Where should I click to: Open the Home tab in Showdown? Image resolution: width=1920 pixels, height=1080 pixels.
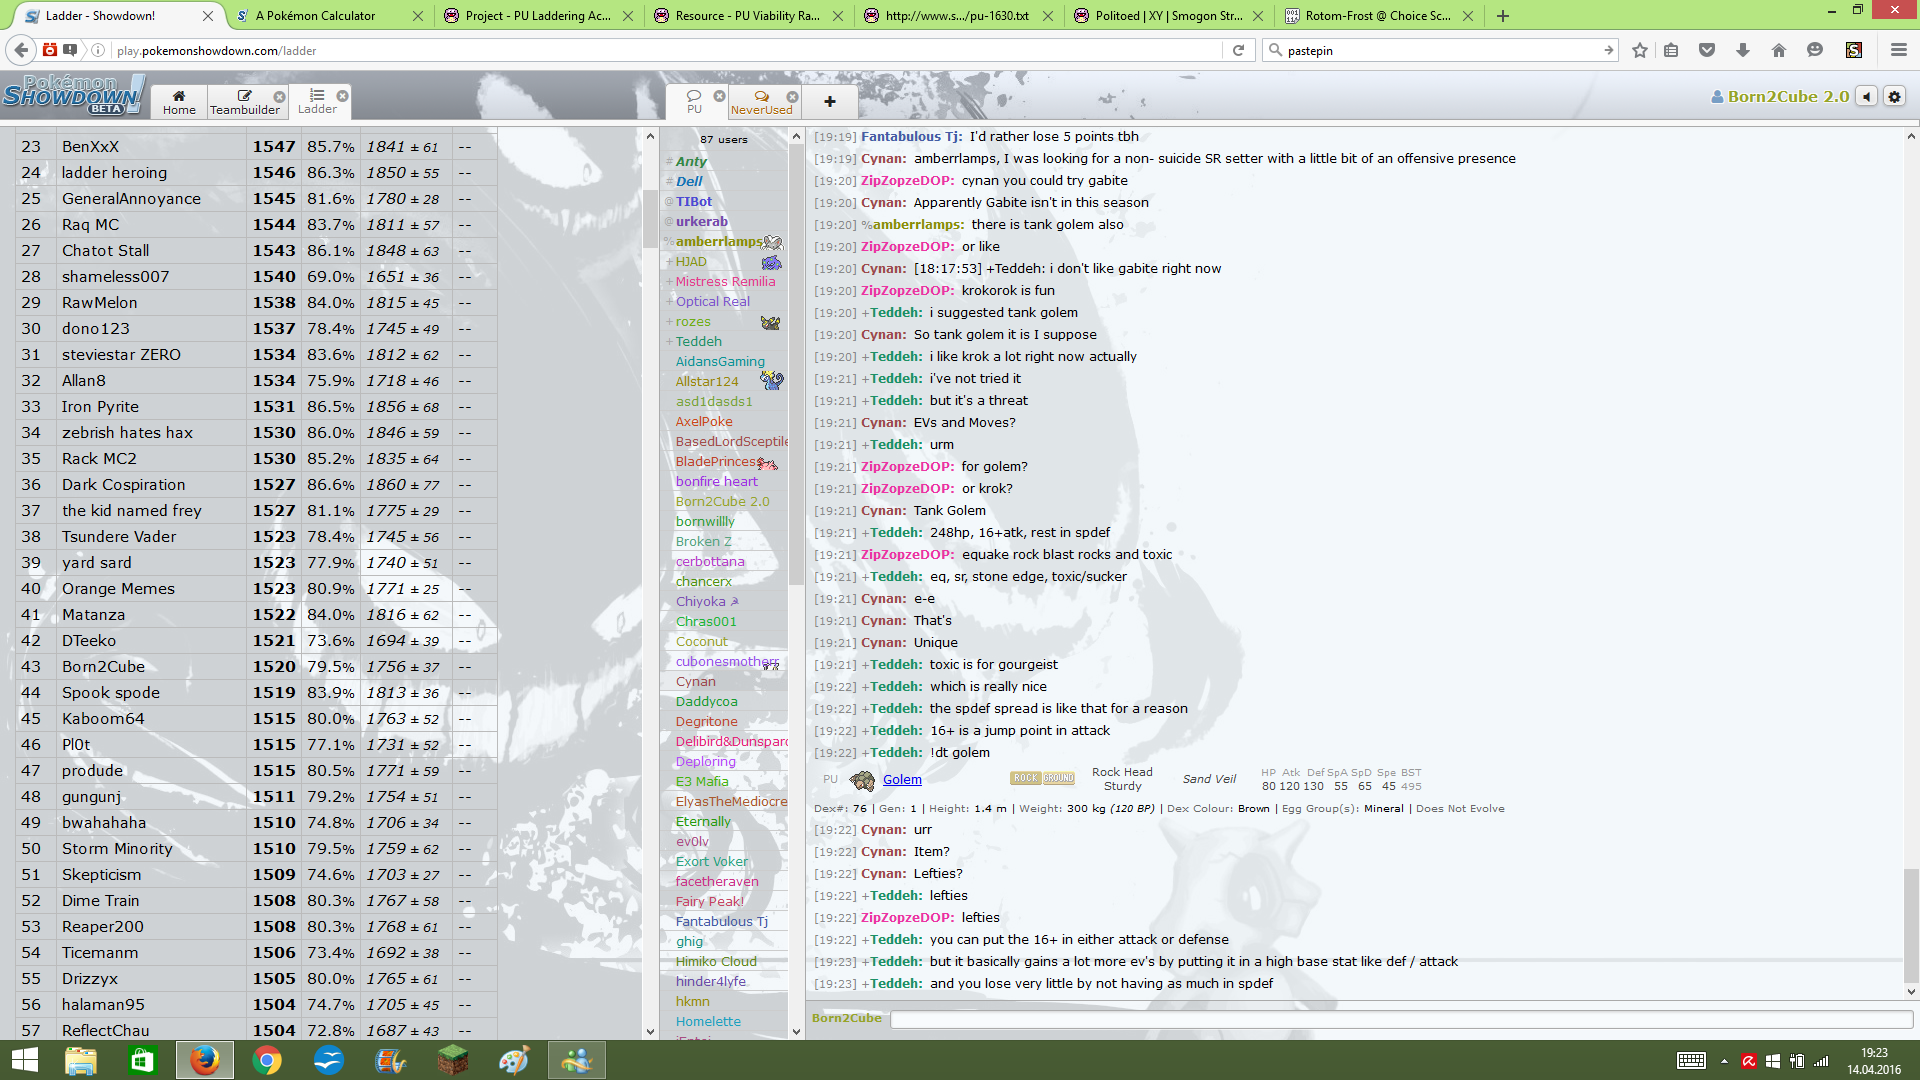click(x=179, y=101)
